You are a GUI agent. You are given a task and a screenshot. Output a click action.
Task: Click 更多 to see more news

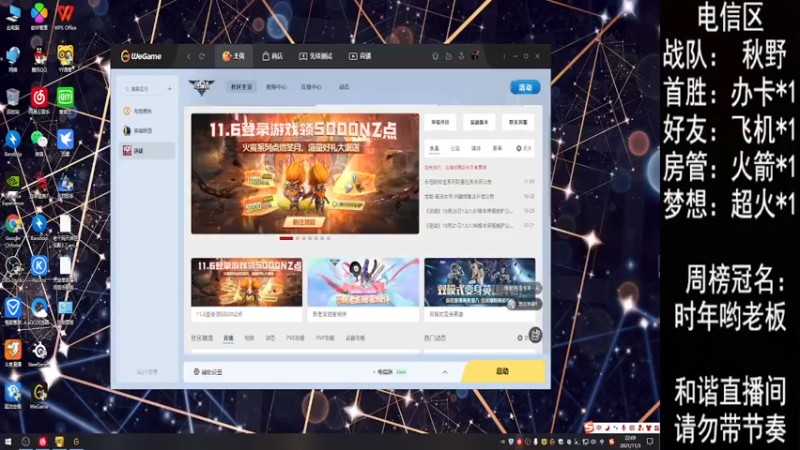524,148
